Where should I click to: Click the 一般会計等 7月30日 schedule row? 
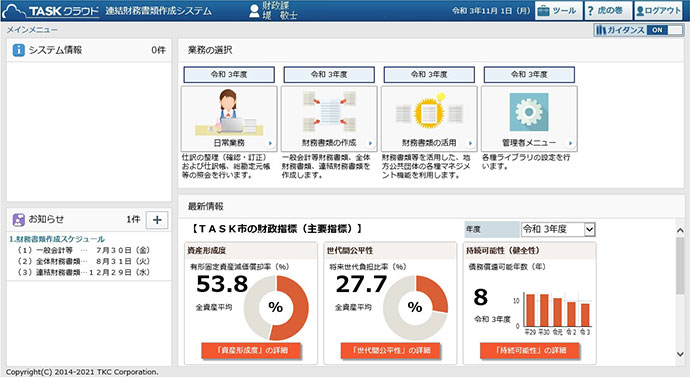tap(83, 250)
